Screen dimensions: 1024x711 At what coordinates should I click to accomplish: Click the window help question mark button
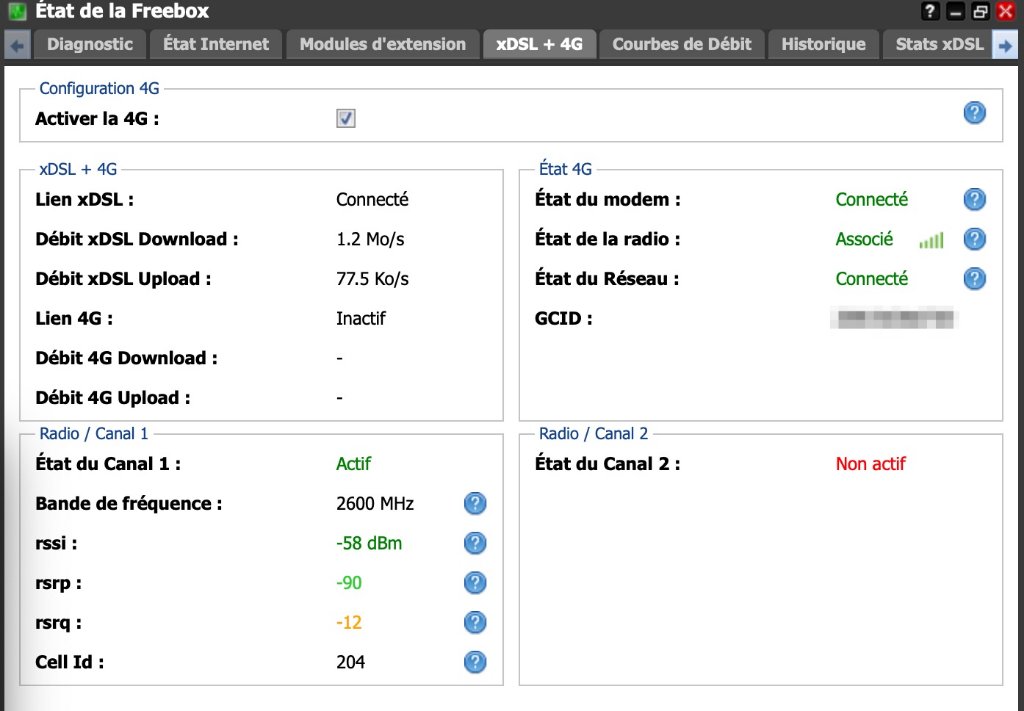[x=930, y=11]
